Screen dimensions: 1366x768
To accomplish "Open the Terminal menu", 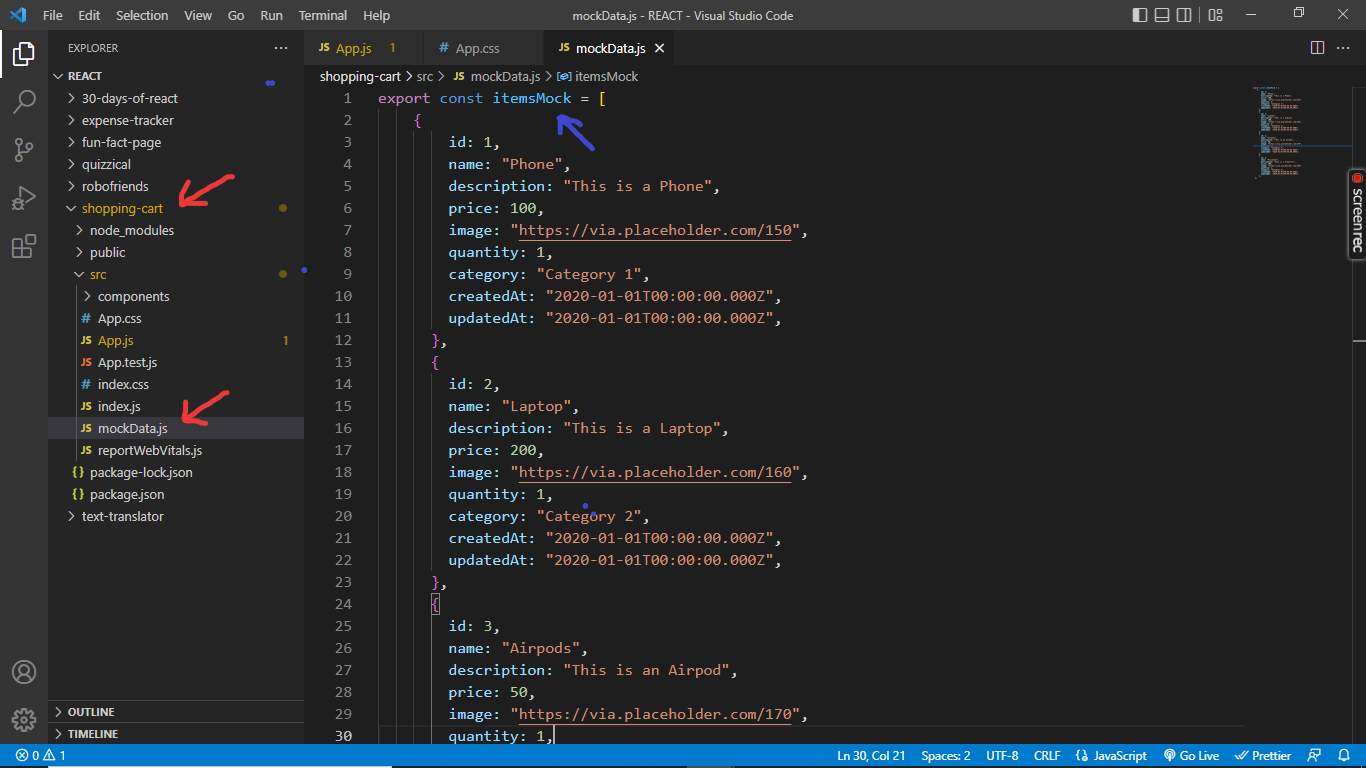I will (323, 15).
